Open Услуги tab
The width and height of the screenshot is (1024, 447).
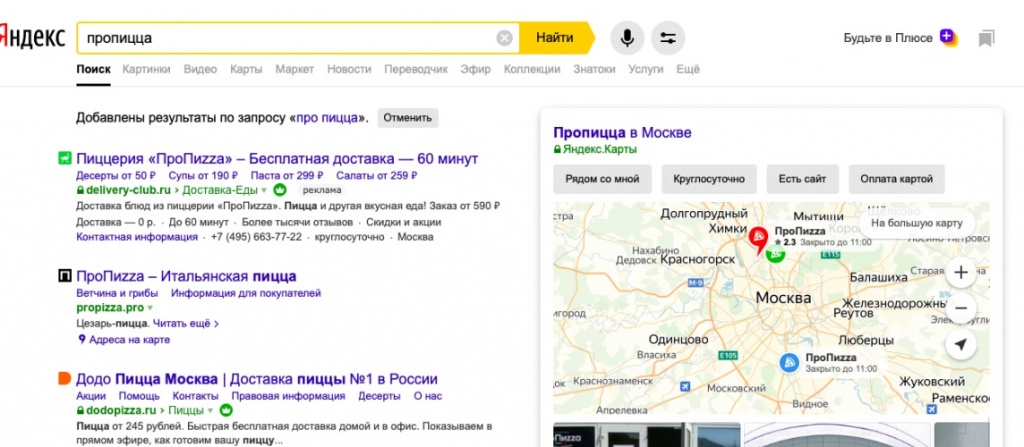pyautogui.click(x=646, y=69)
